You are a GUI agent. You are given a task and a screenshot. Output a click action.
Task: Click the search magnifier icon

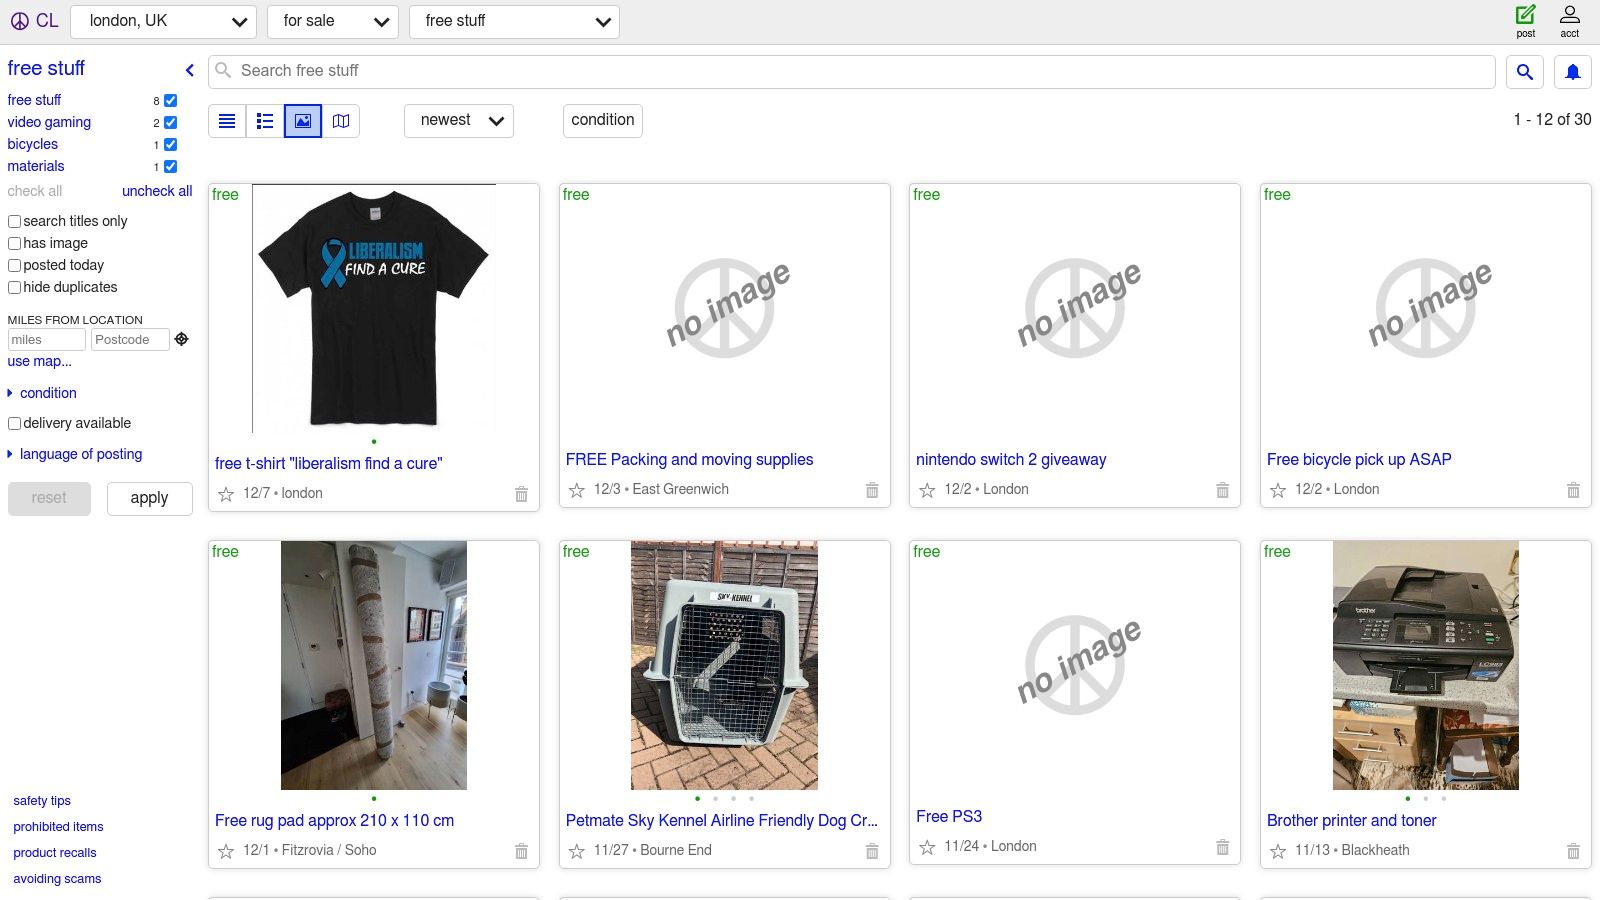pyautogui.click(x=1525, y=71)
